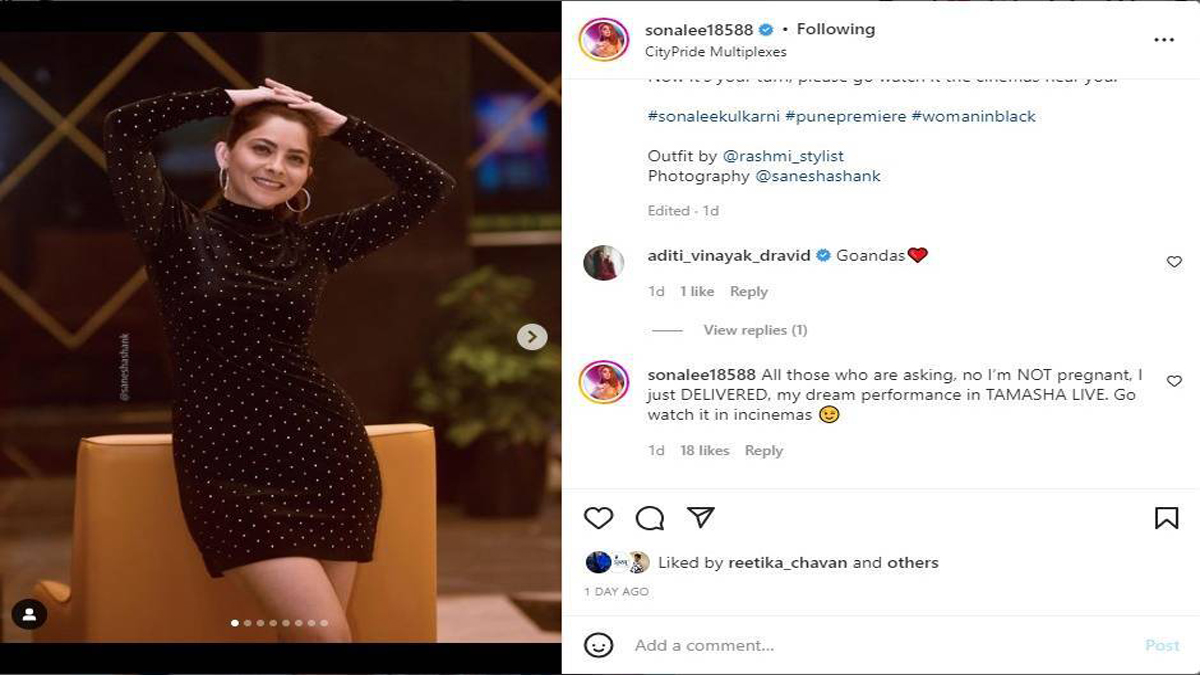Image resolution: width=1200 pixels, height=675 pixels.
Task: Unfollow by clicking the Following toggle
Action: tap(835, 29)
